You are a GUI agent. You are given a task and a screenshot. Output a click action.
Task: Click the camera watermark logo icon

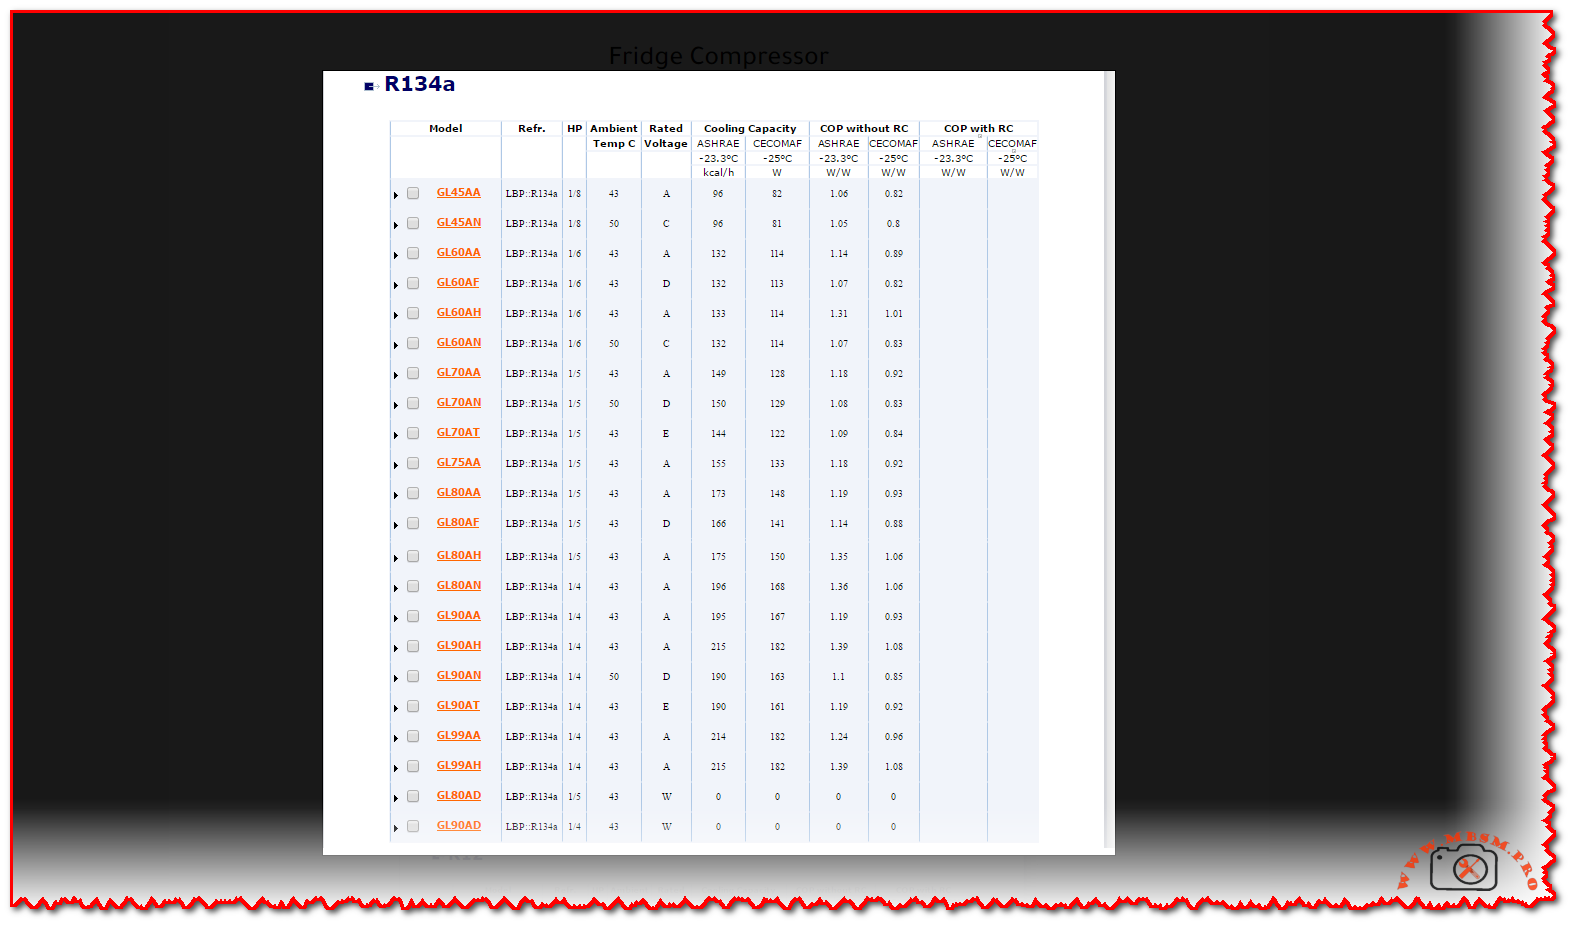click(x=1465, y=866)
